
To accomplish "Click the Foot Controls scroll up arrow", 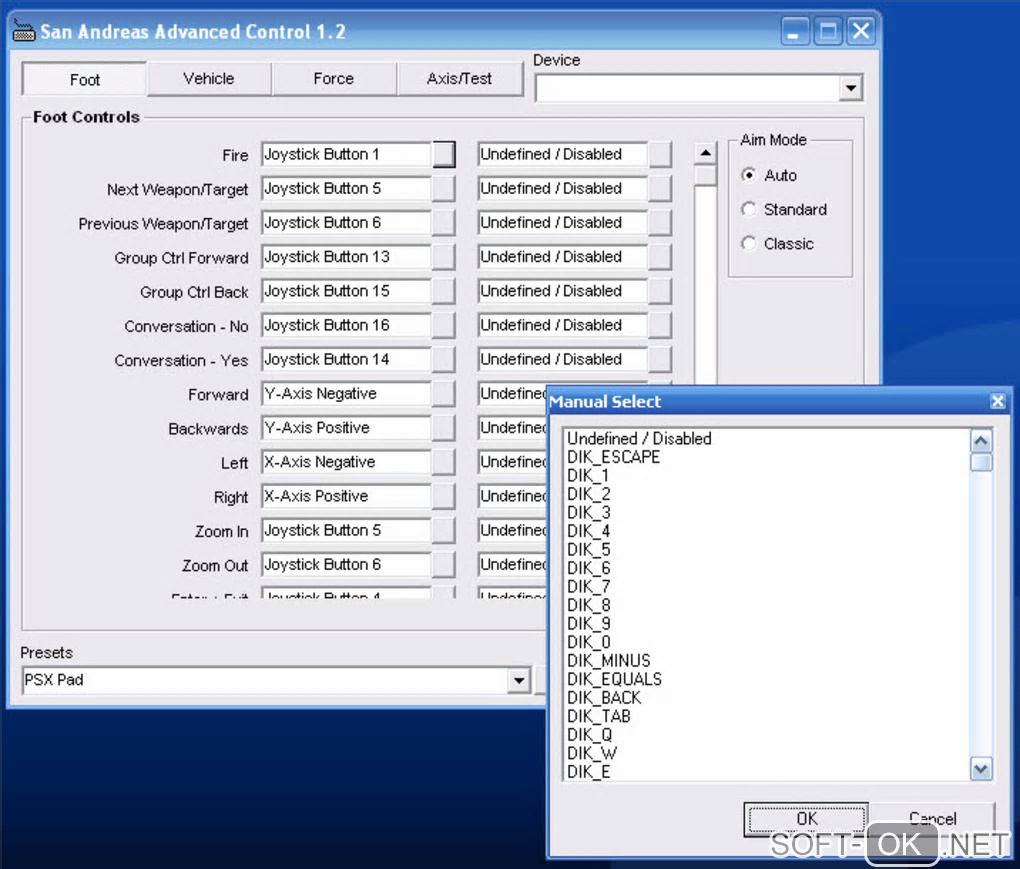I will coord(705,154).
